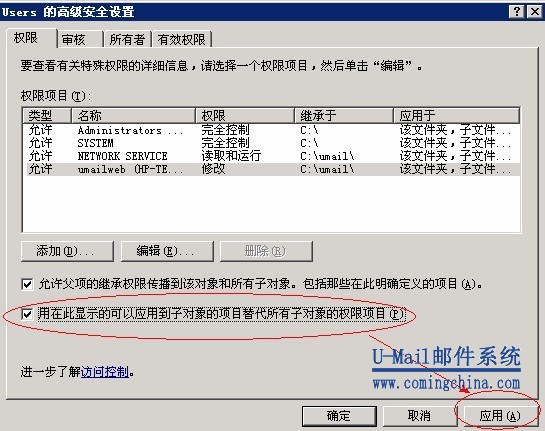
Task: Sort by the 应用于 column header
Action: tap(456, 115)
